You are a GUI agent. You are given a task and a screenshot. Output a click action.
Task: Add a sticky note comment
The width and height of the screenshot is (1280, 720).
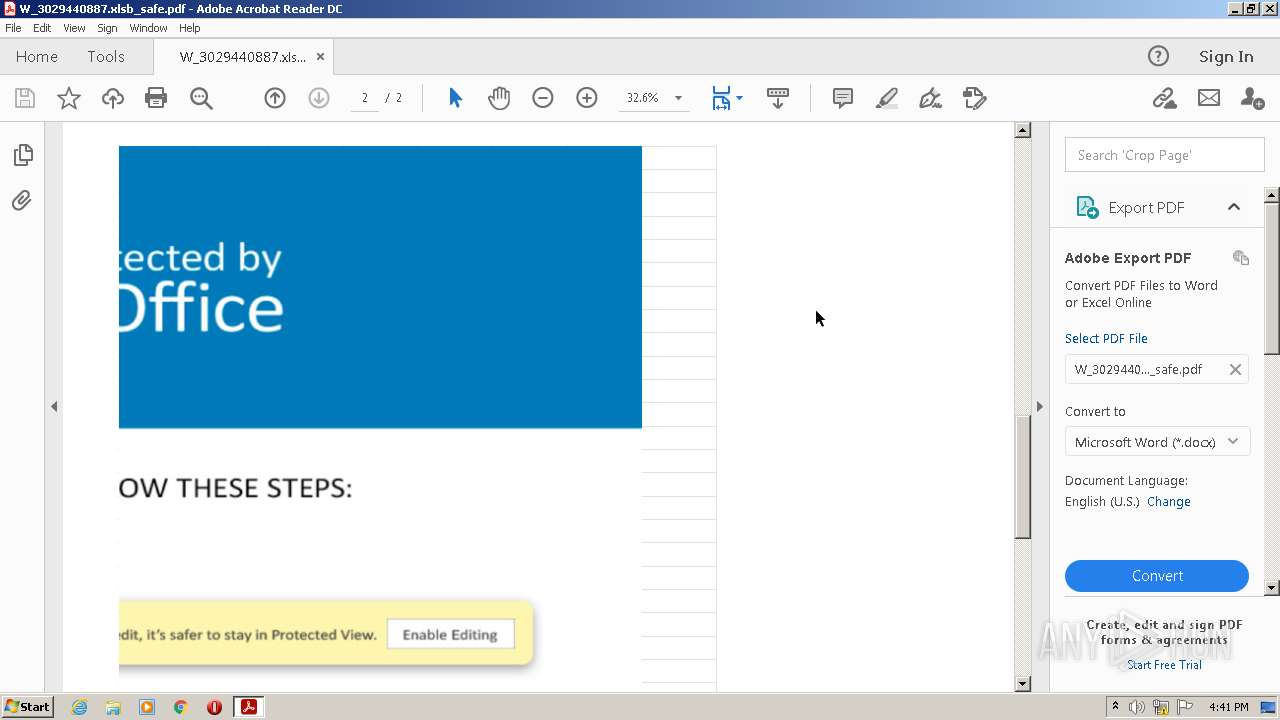click(x=843, y=98)
